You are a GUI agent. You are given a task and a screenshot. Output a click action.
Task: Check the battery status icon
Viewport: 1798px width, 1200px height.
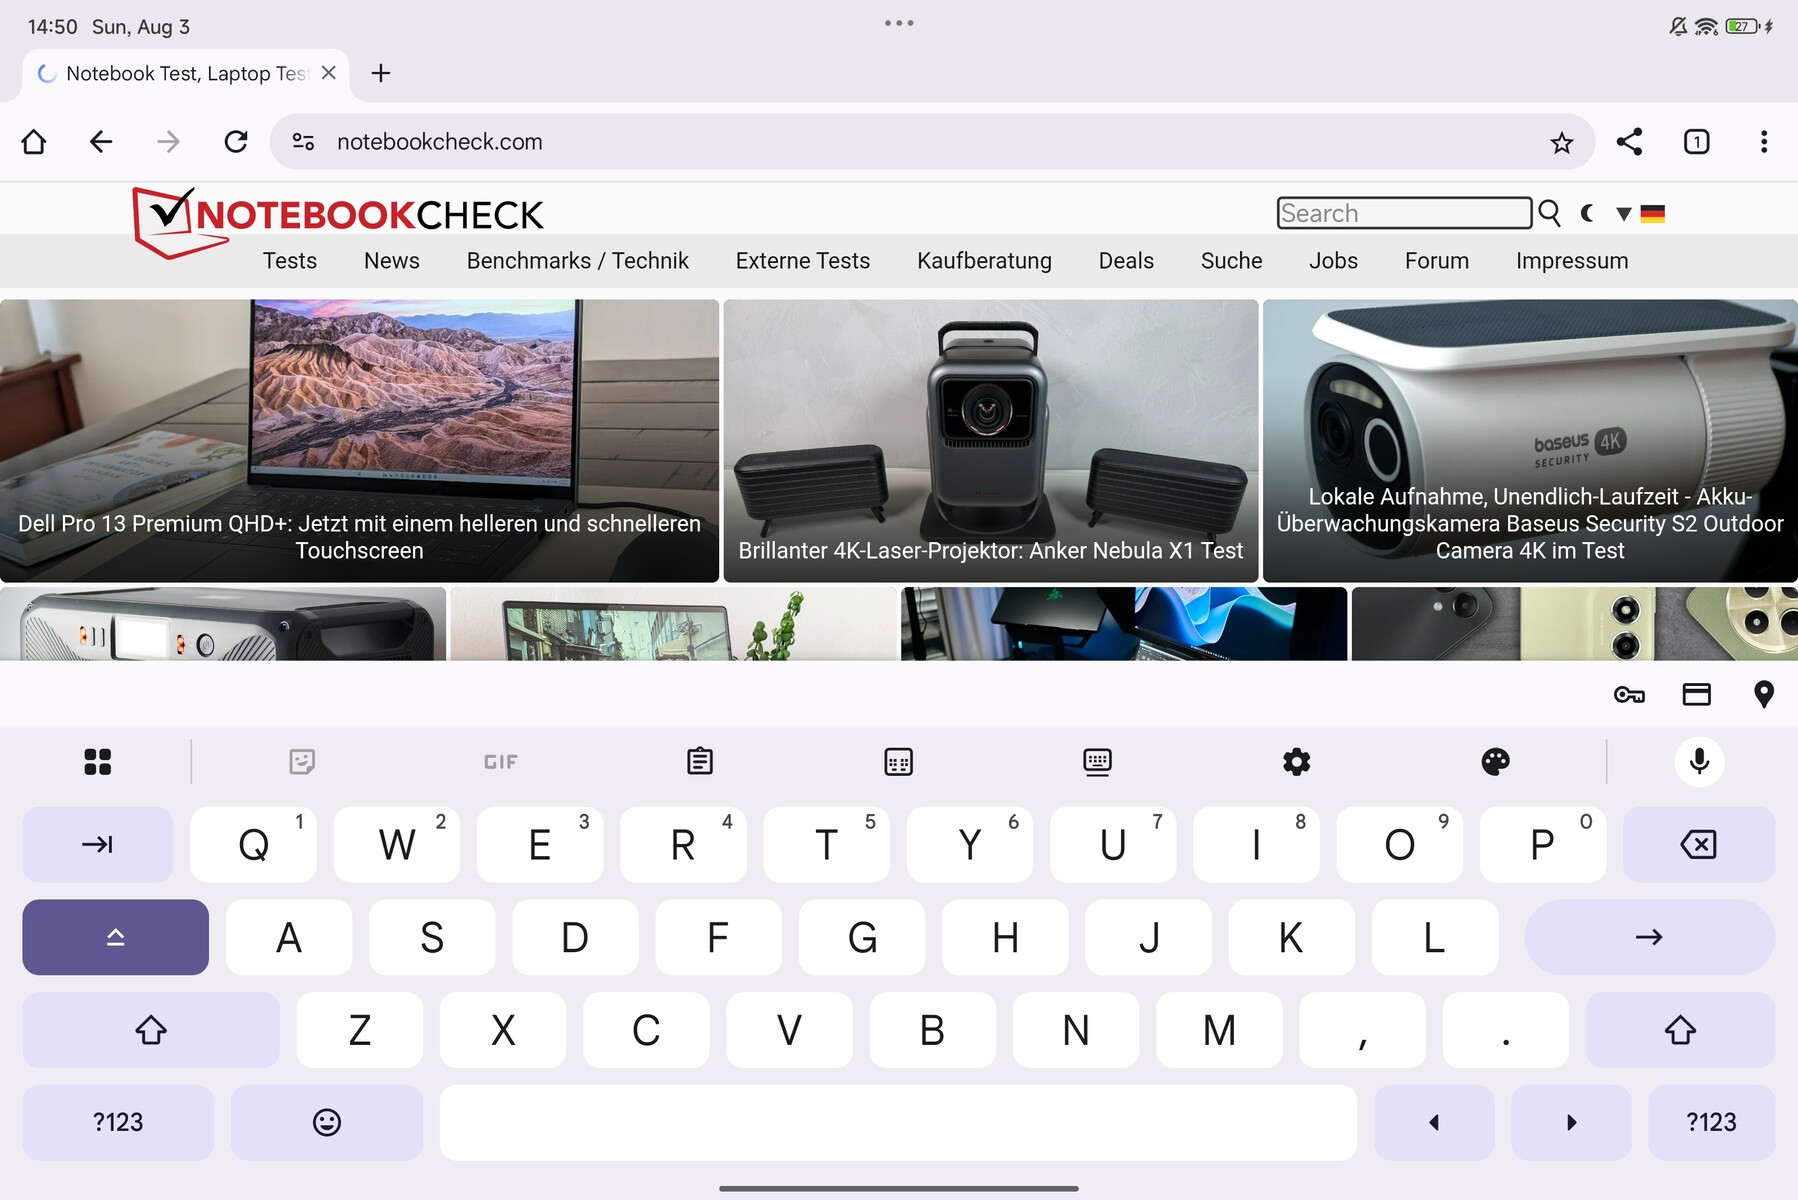coord(1744,26)
